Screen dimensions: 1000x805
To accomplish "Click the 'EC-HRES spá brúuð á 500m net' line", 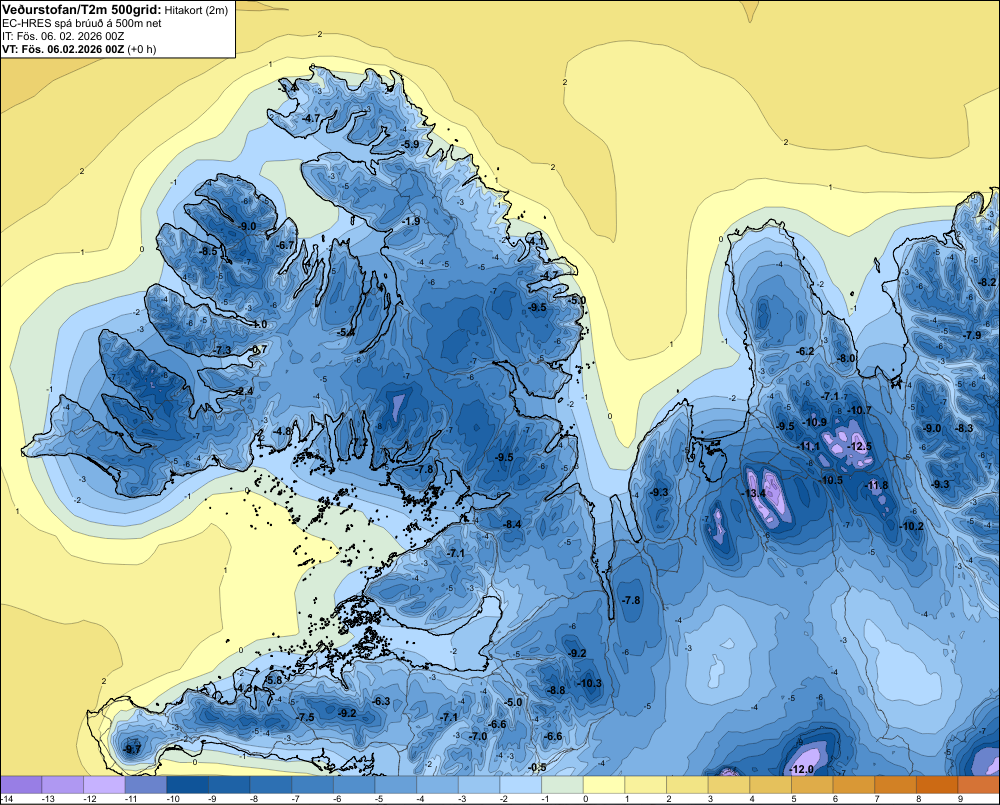I will [x=82, y=23].
